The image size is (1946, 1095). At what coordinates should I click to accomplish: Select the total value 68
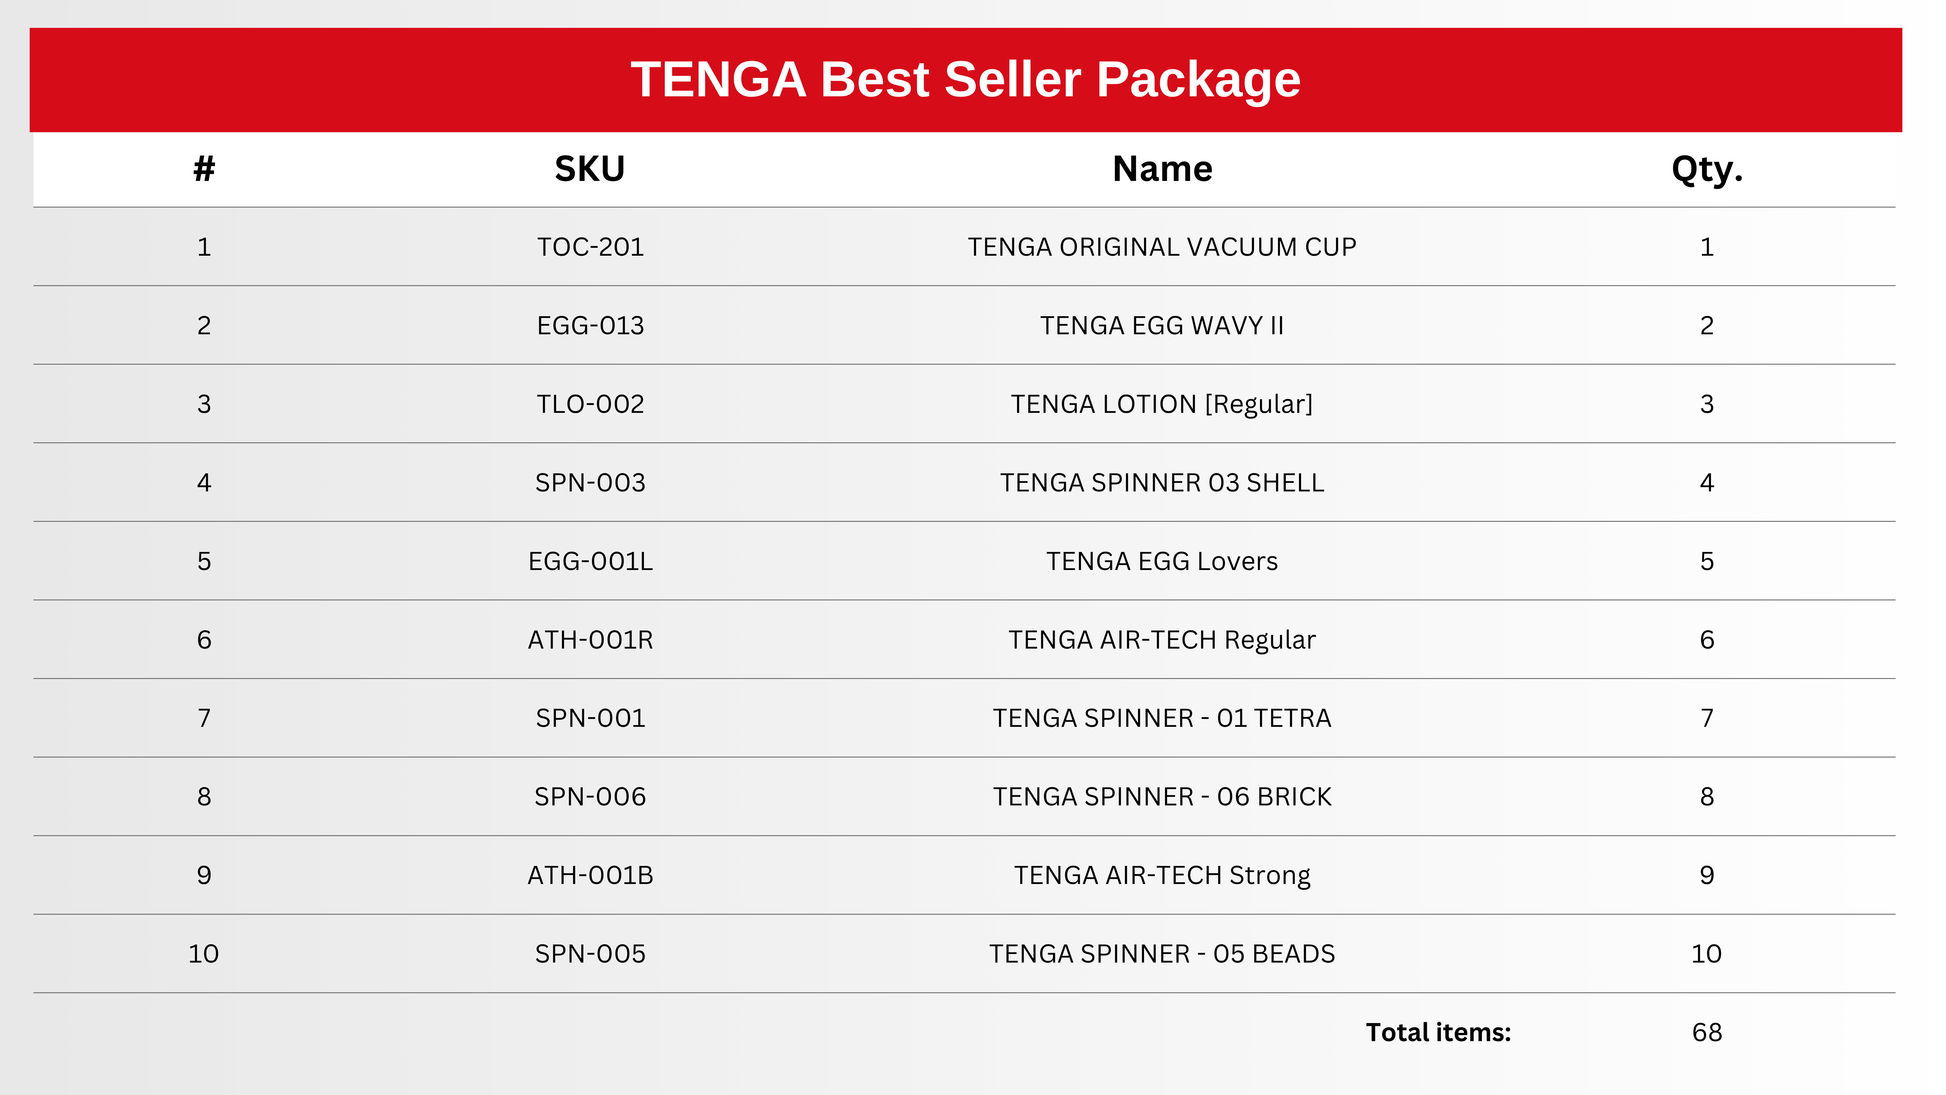pyautogui.click(x=1706, y=1032)
